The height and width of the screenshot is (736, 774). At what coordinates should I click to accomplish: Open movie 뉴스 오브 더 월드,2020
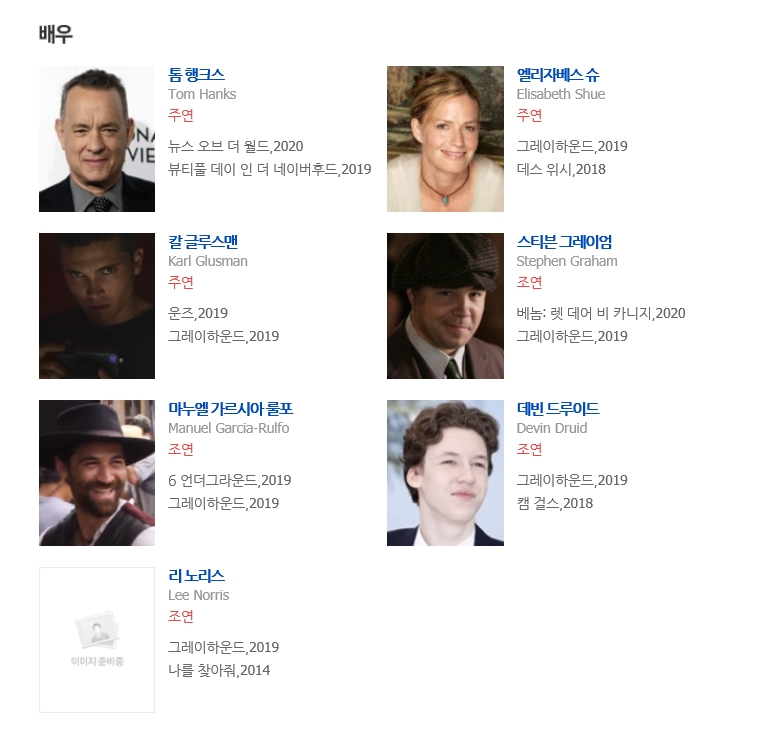(x=235, y=146)
